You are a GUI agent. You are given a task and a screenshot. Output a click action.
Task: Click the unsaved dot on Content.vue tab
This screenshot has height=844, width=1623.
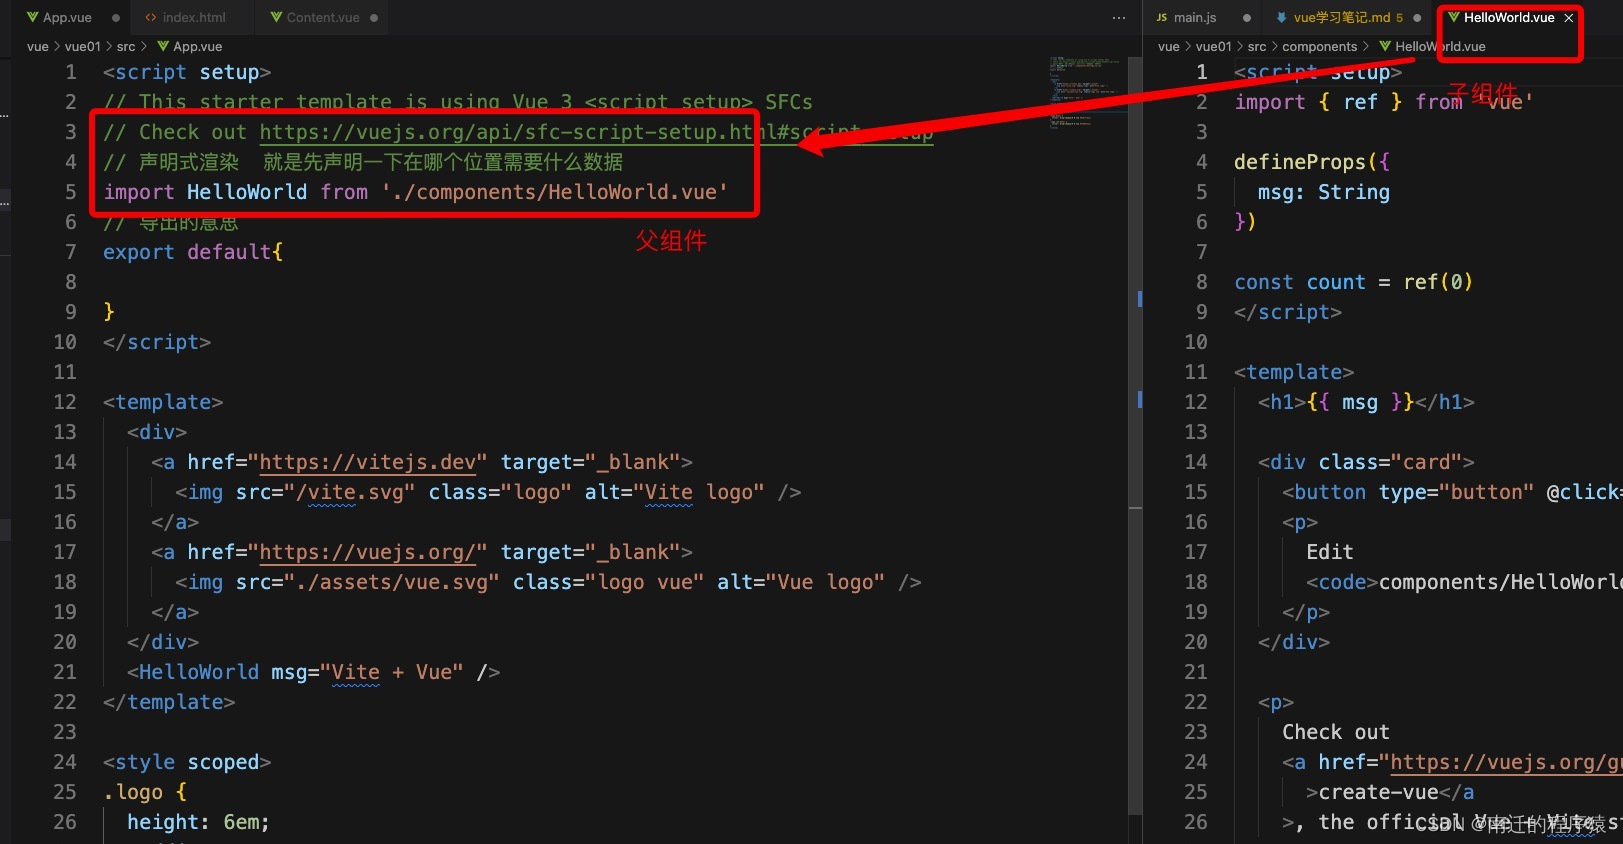(374, 18)
